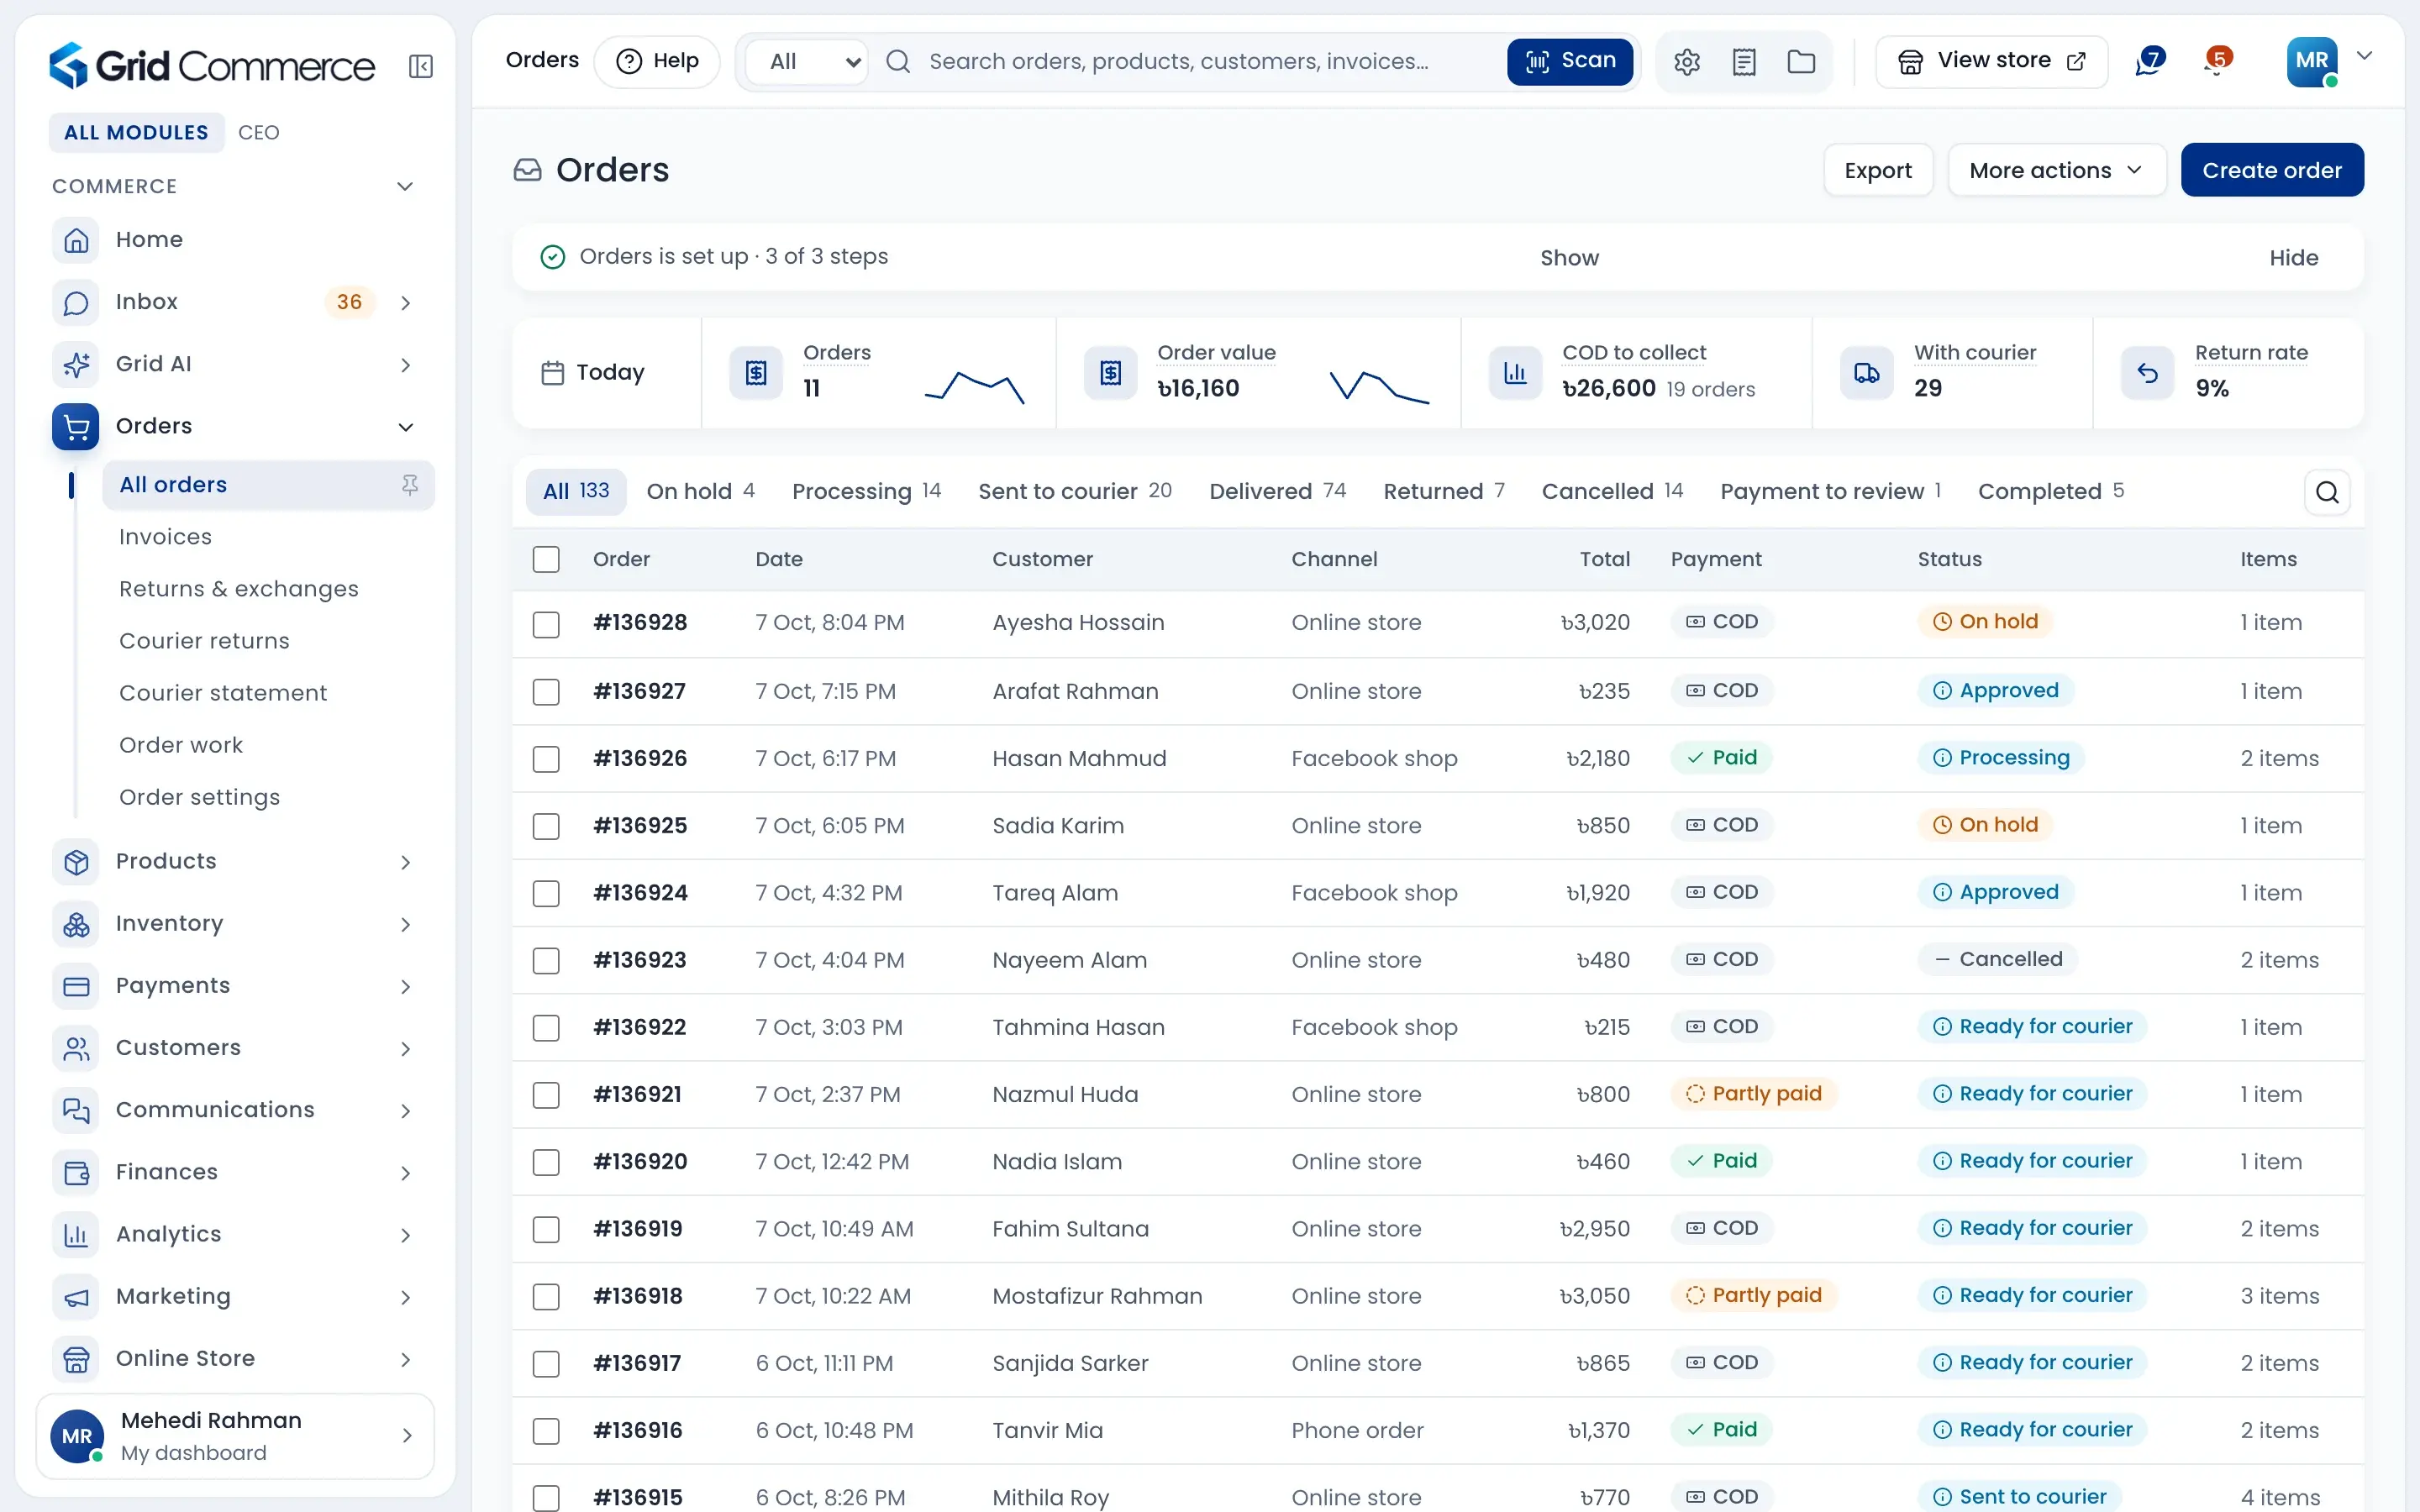
Task: Open the Delivered tab
Action: [x=1277, y=491]
